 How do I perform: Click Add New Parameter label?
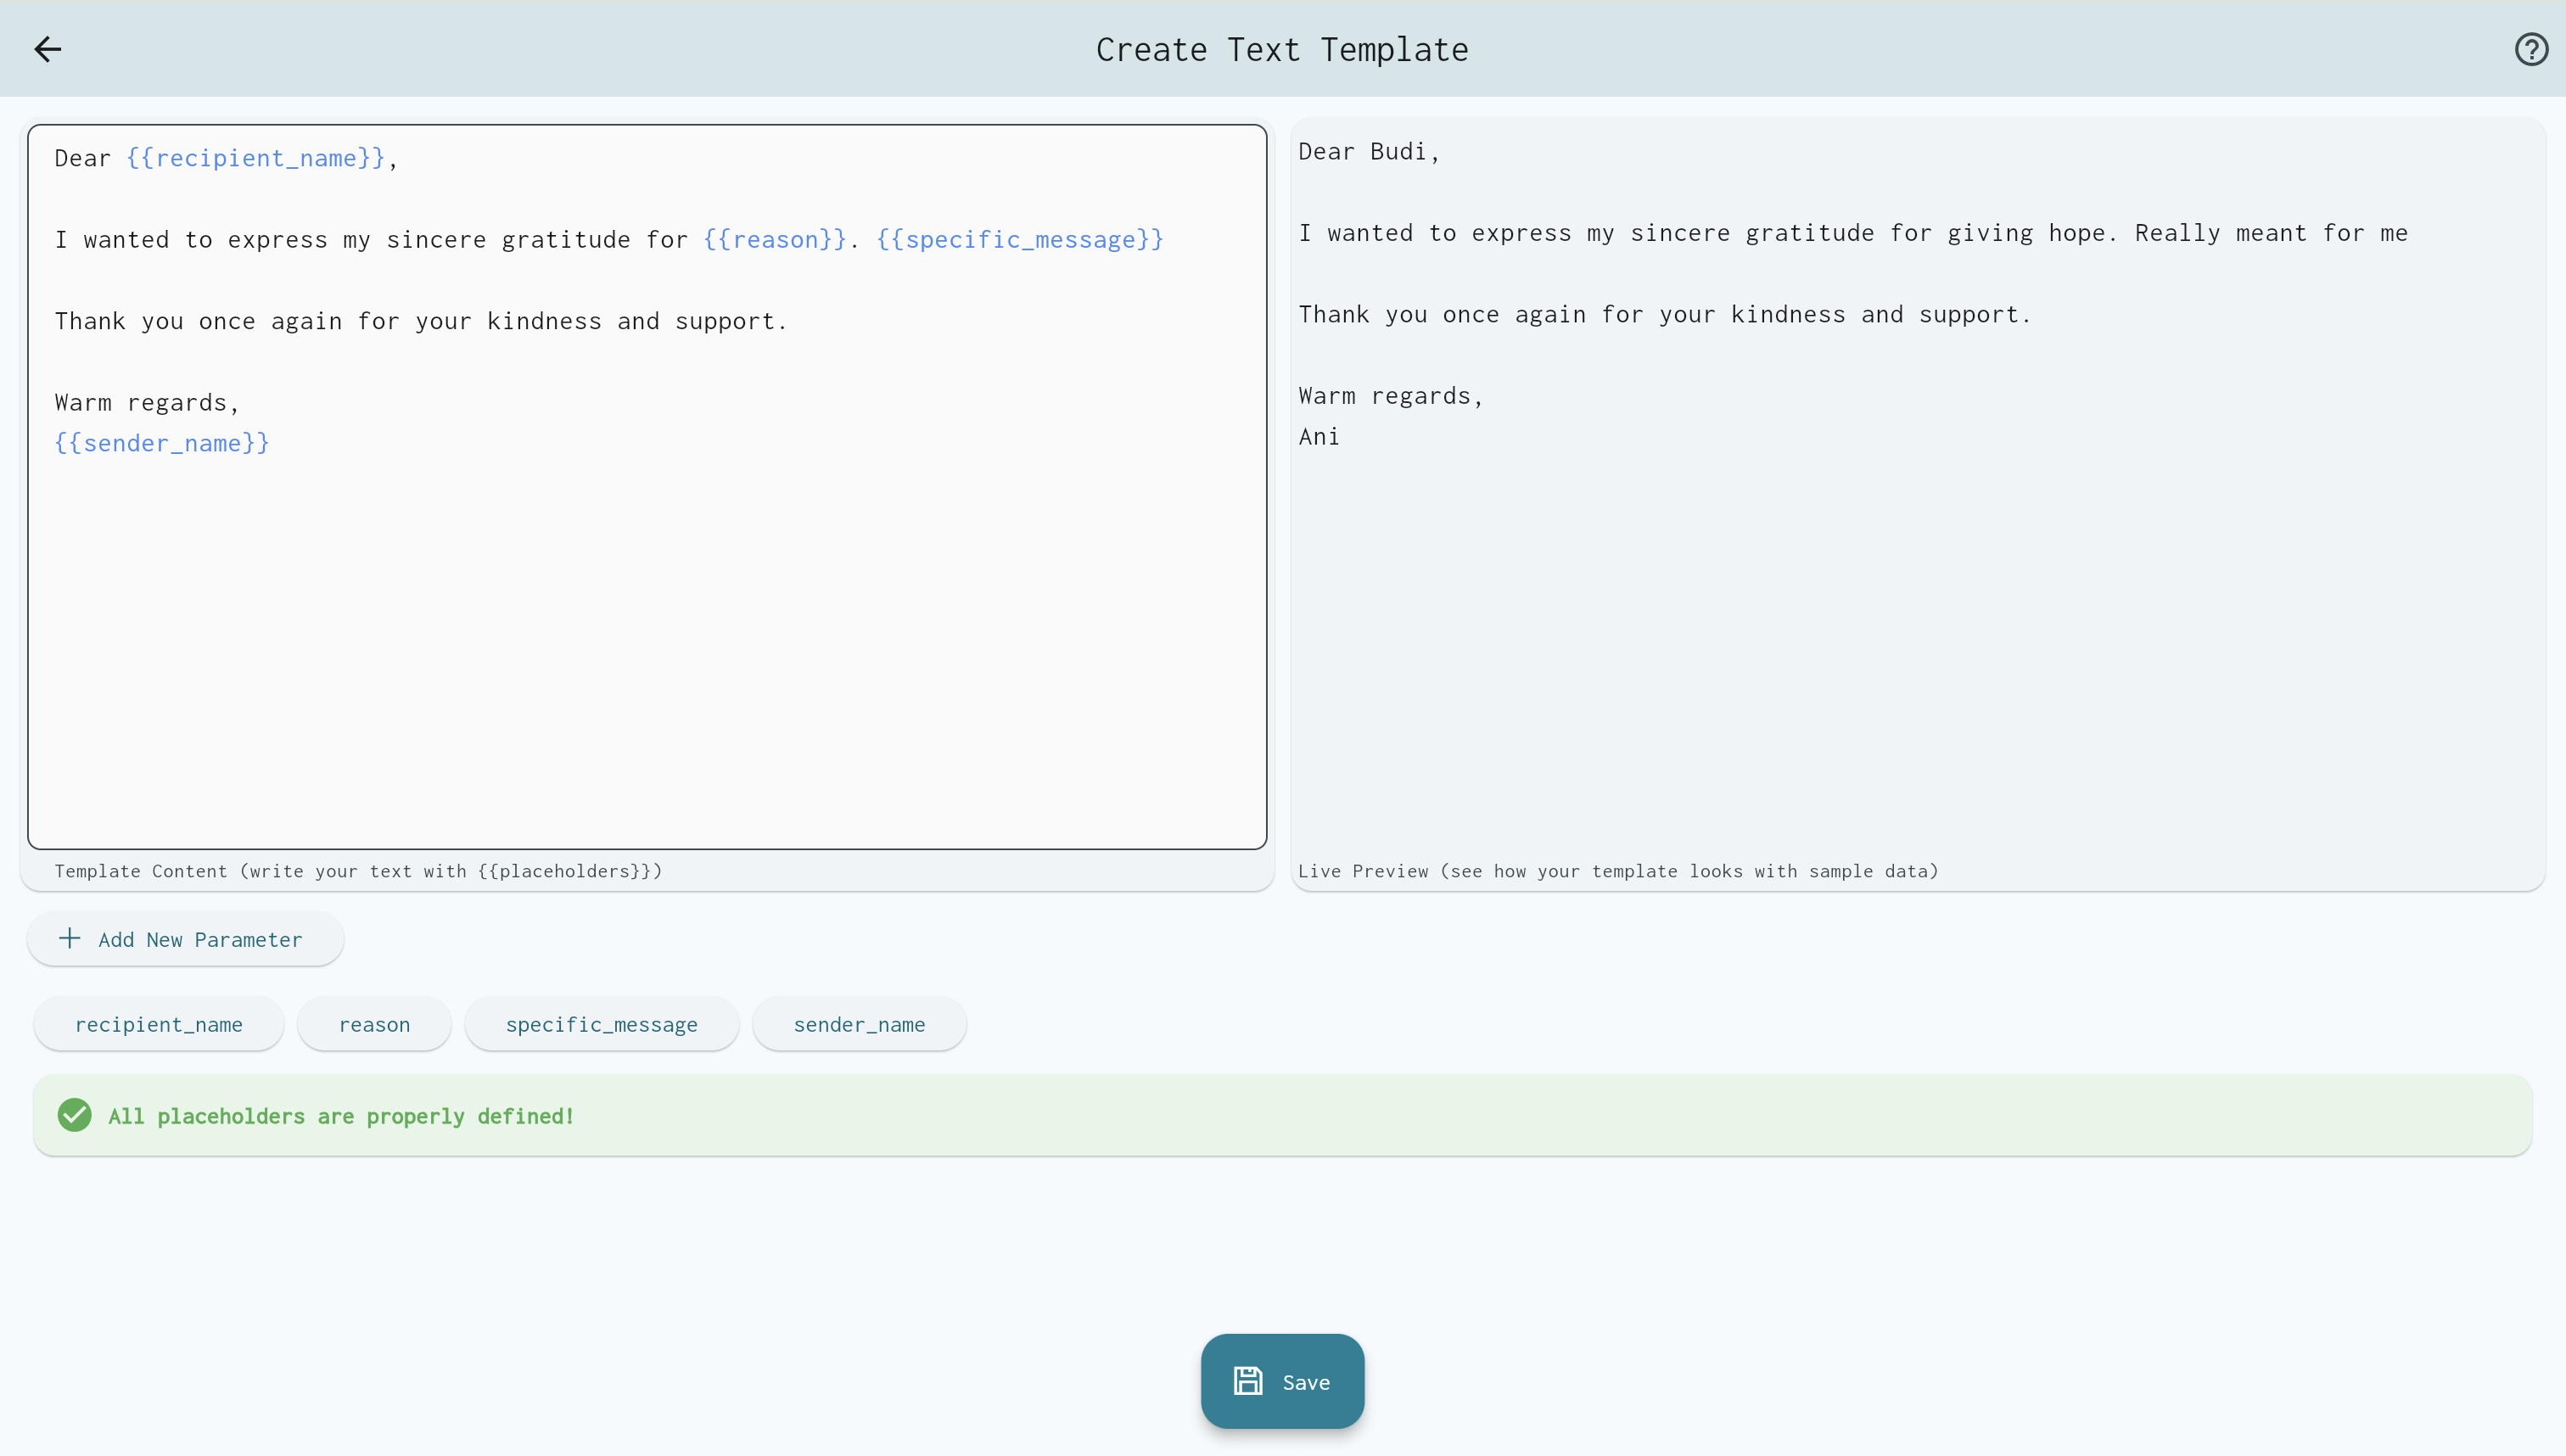(x=200, y=939)
